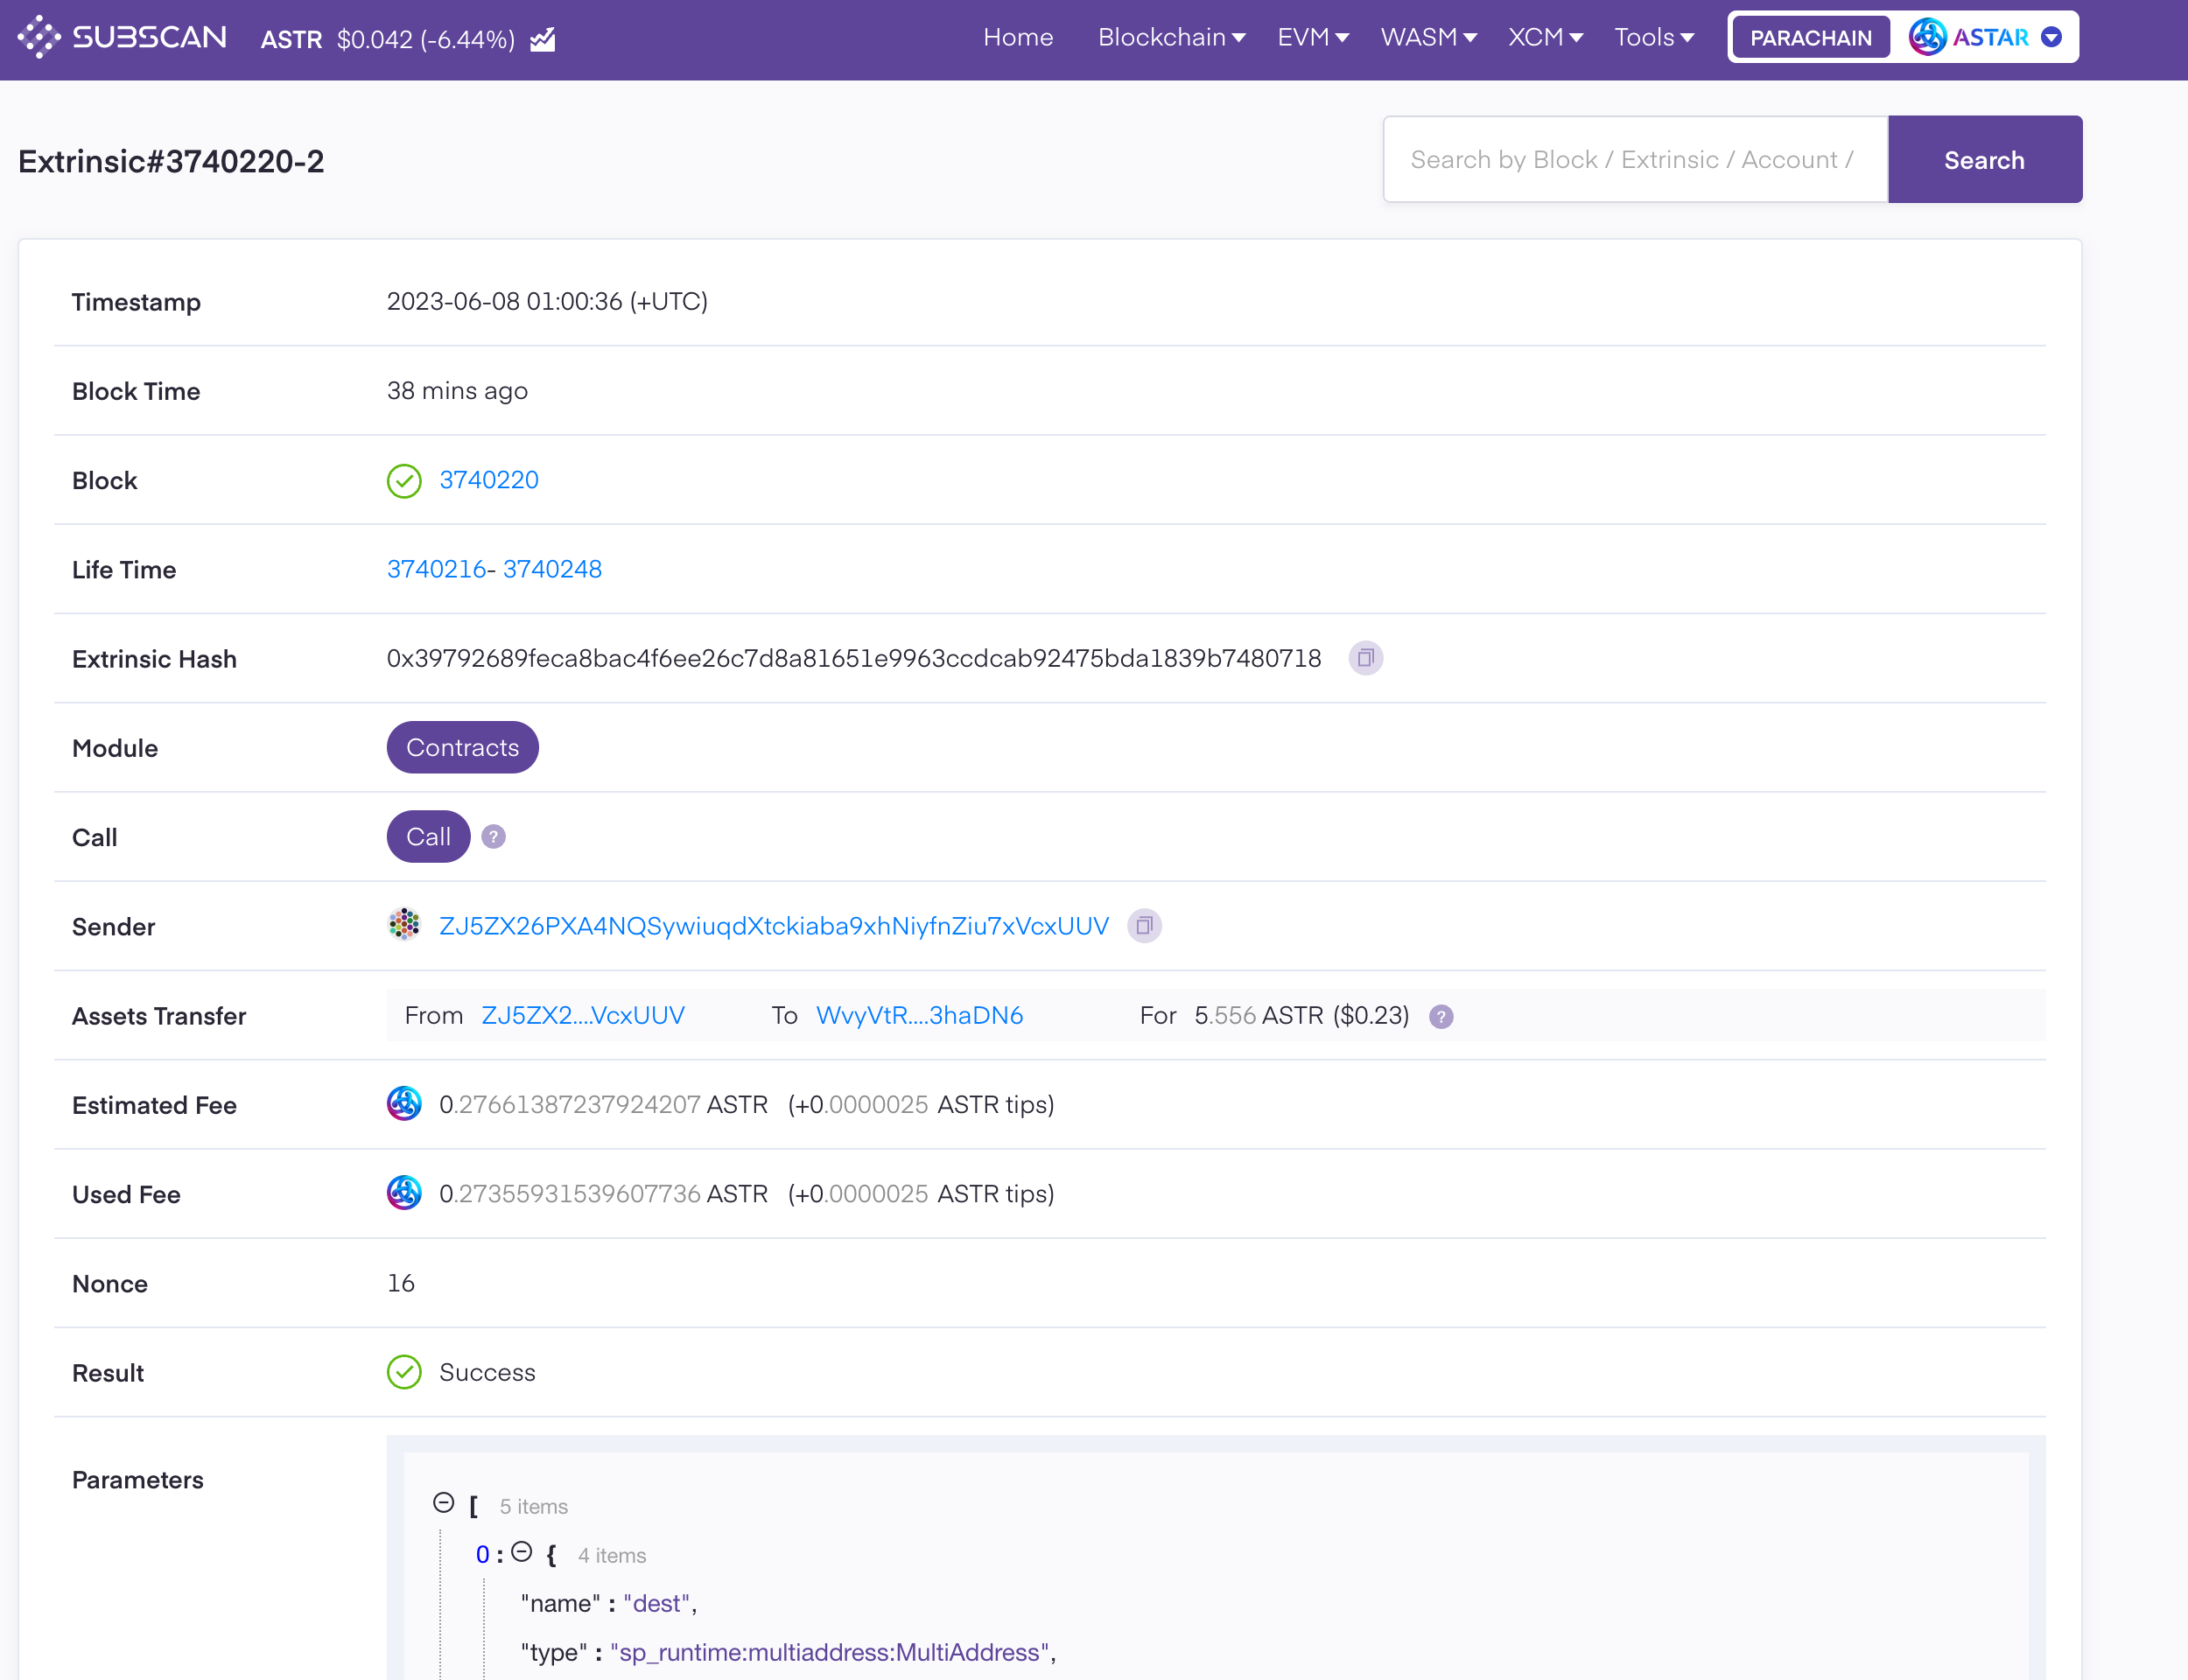Click the Tools menu item

click(x=1650, y=38)
